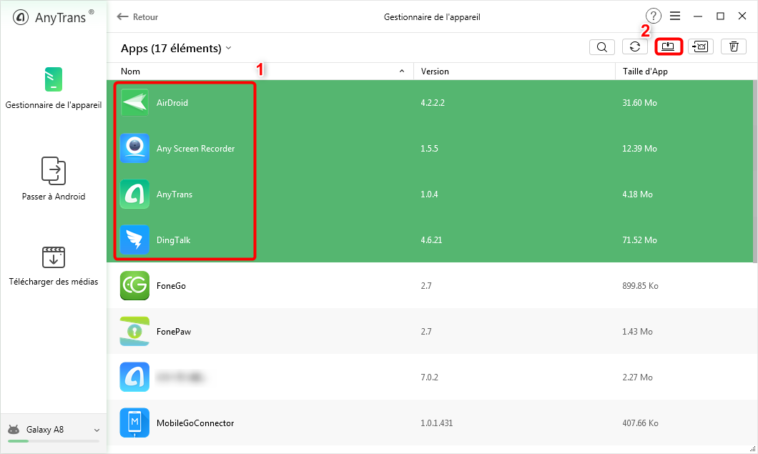The height and width of the screenshot is (454, 758).
Task: Click the AnyTrans app row icon
Action: point(134,194)
